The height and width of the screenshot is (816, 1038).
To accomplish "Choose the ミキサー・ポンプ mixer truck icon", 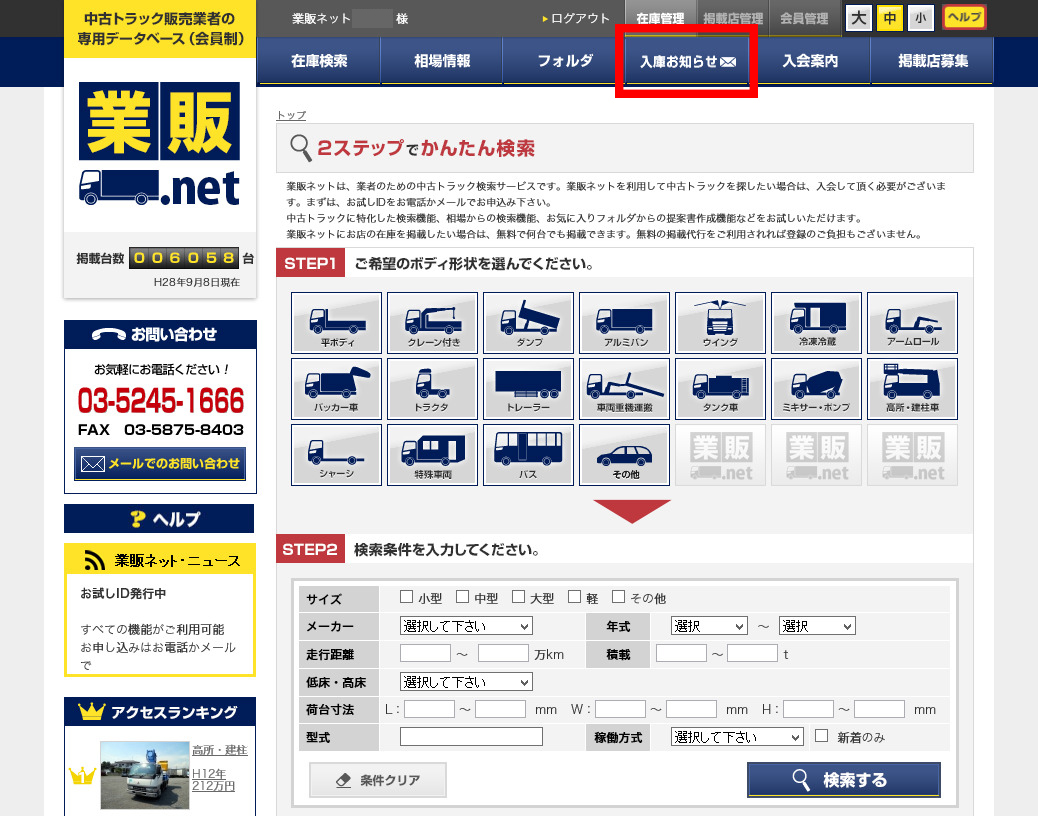I will 816,389.
